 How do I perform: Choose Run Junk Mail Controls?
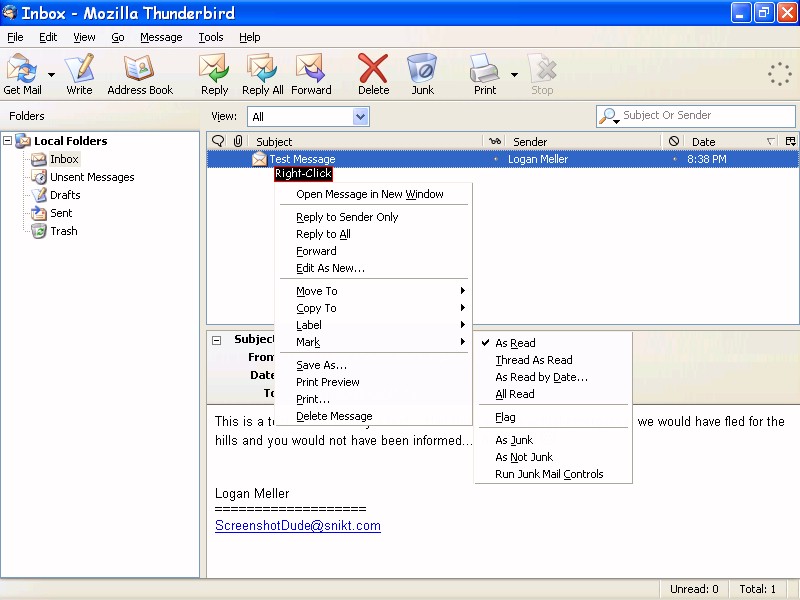click(554, 474)
